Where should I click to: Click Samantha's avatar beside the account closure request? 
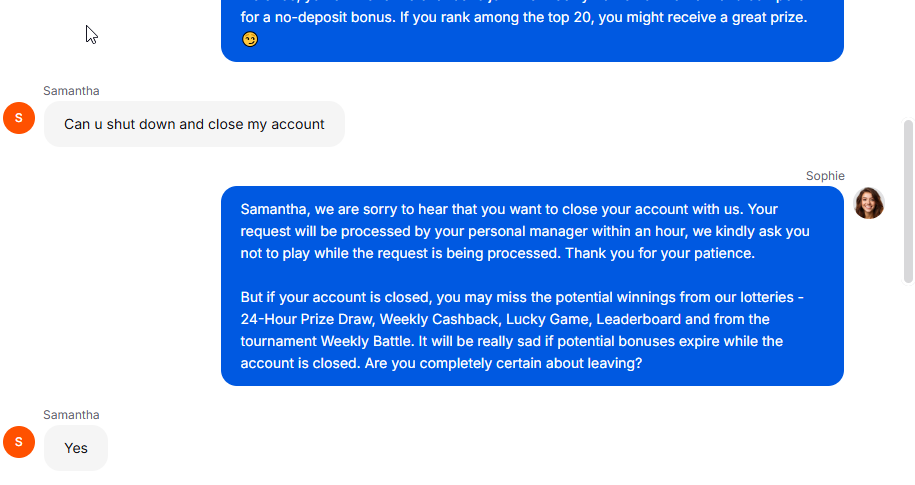click(19, 118)
